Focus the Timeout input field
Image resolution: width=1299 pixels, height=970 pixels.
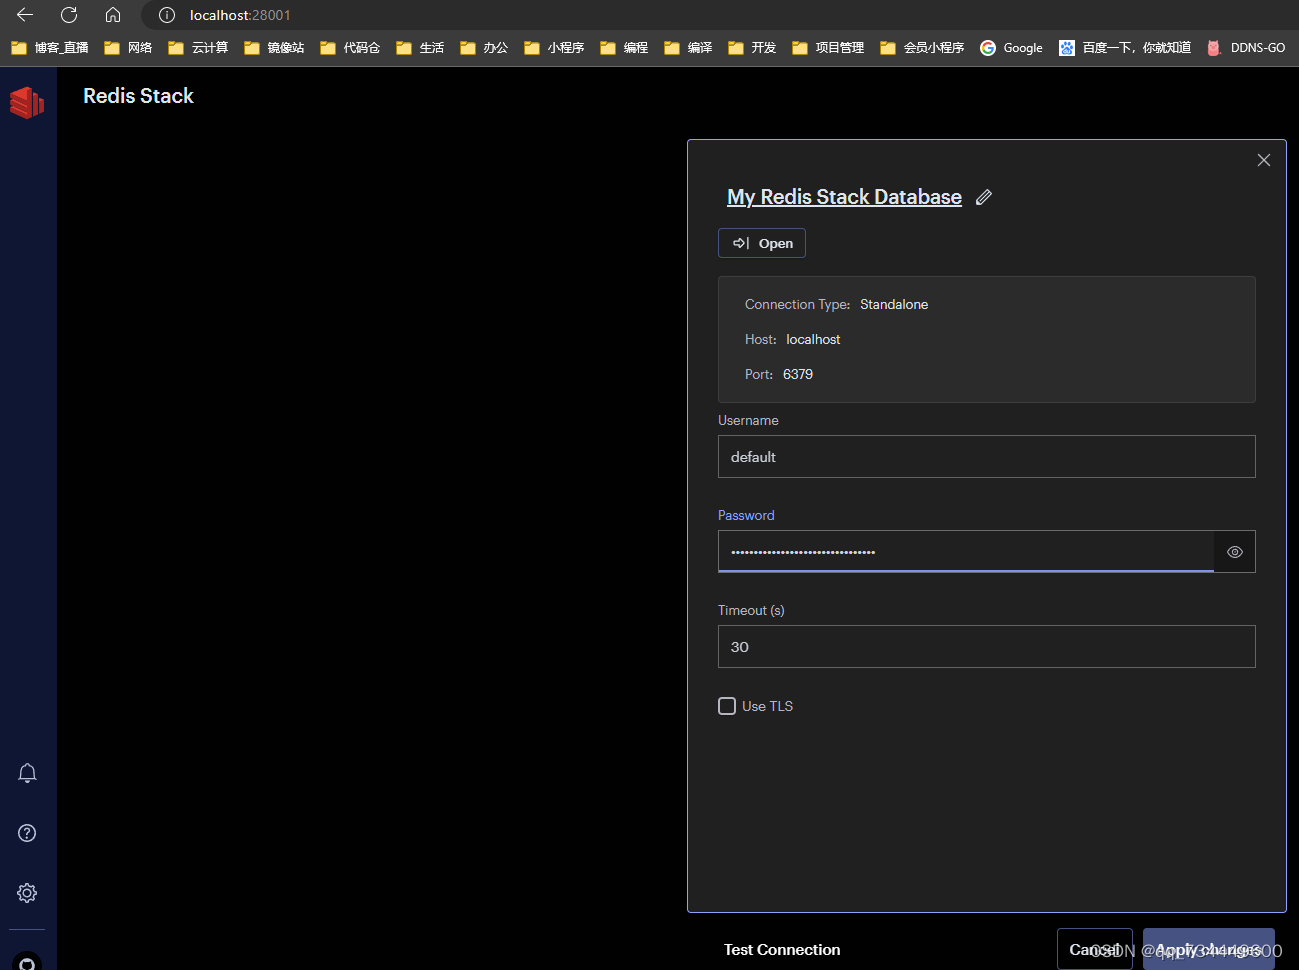(x=987, y=647)
